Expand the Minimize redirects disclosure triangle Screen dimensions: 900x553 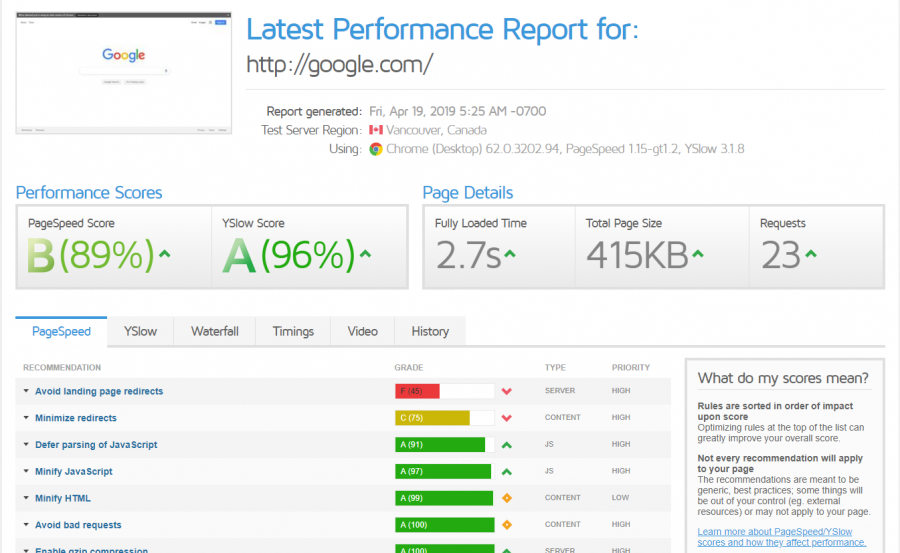(x=26, y=417)
